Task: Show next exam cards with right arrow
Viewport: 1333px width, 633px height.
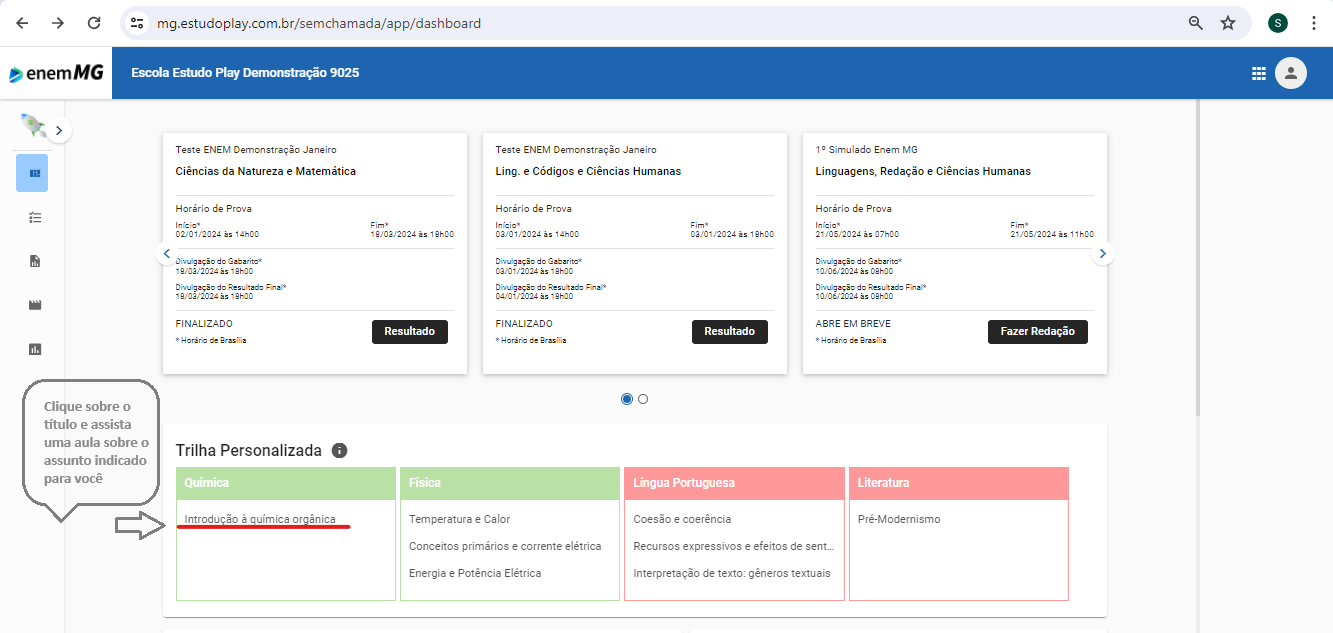Action: 1102,254
